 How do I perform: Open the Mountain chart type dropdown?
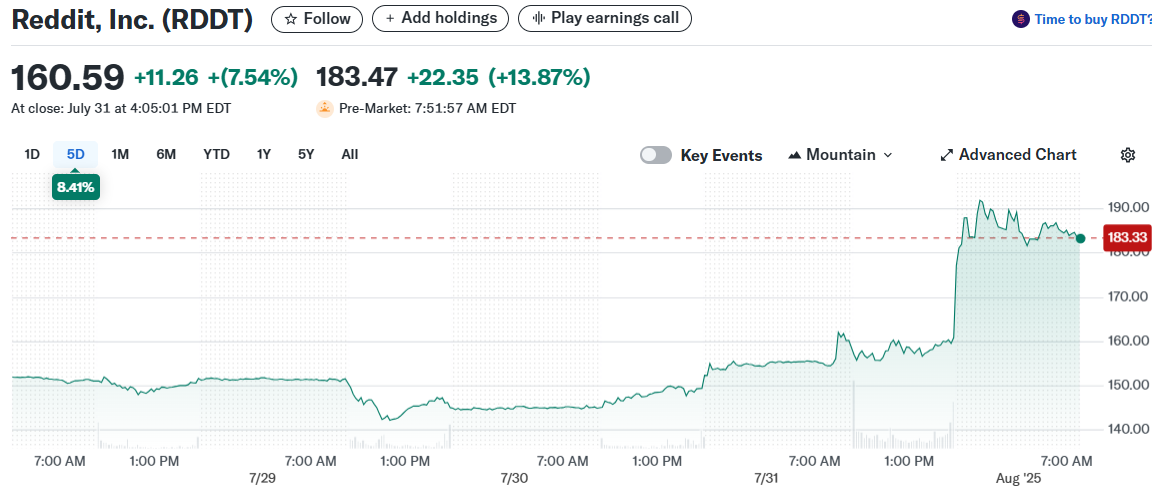(840, 155)
